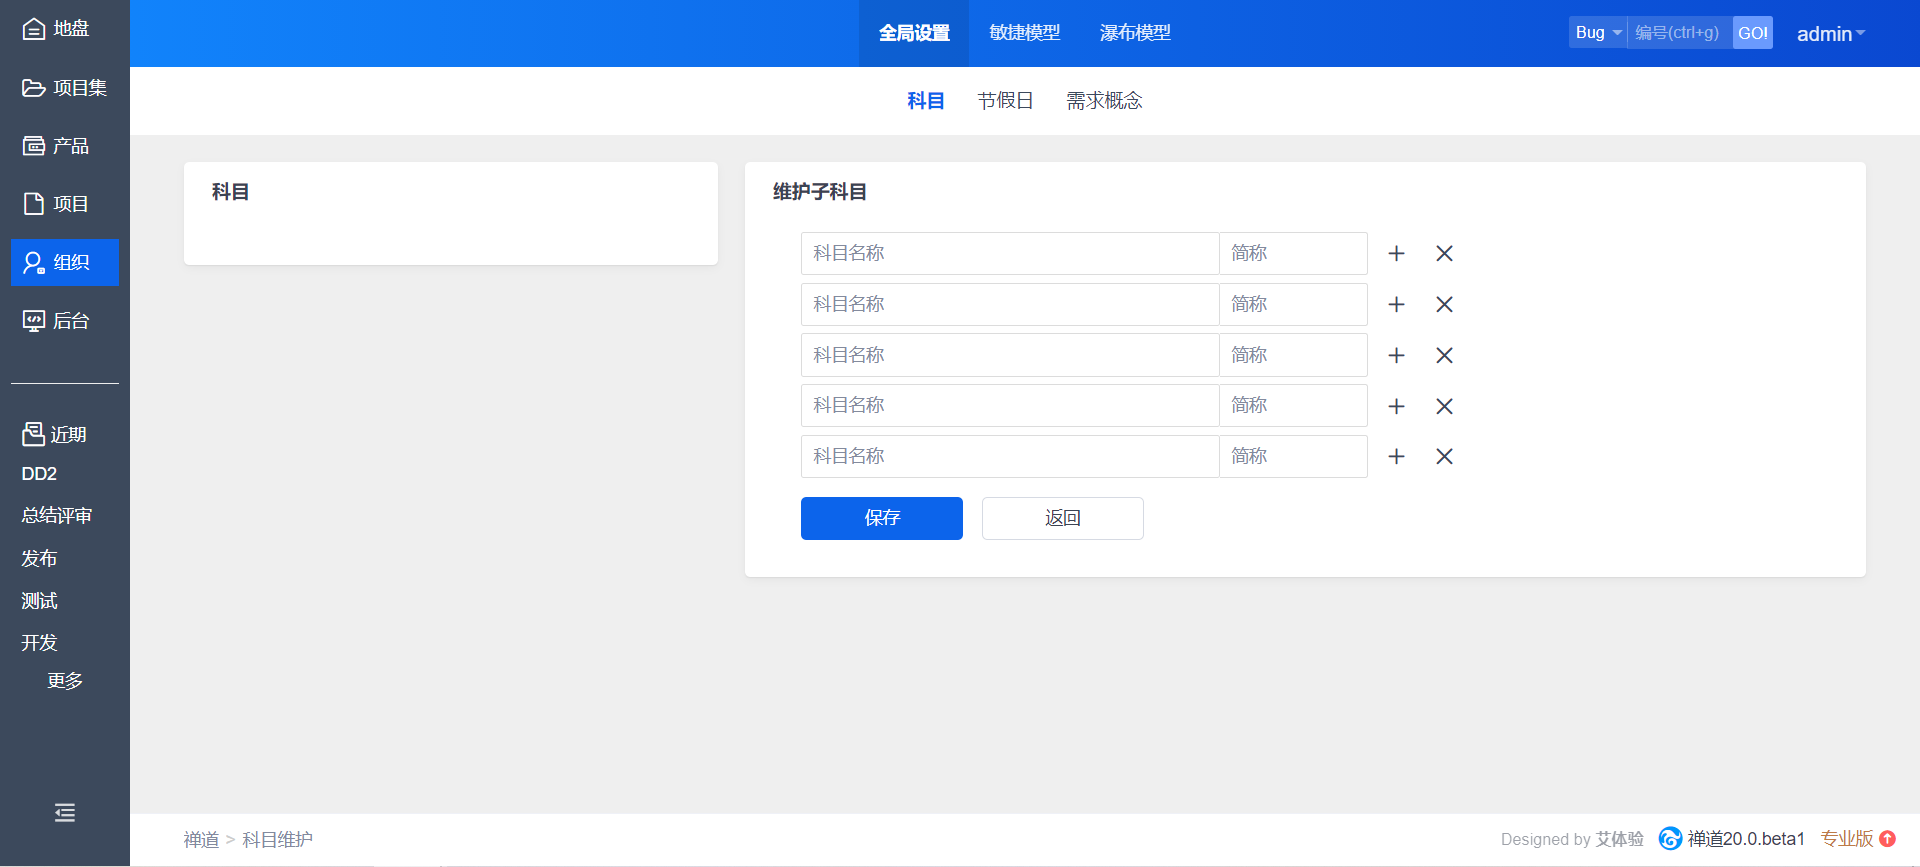Focus the second 科目名称 input field
The height and width of the screenshot is (867, 1920).
point(1010,304)
